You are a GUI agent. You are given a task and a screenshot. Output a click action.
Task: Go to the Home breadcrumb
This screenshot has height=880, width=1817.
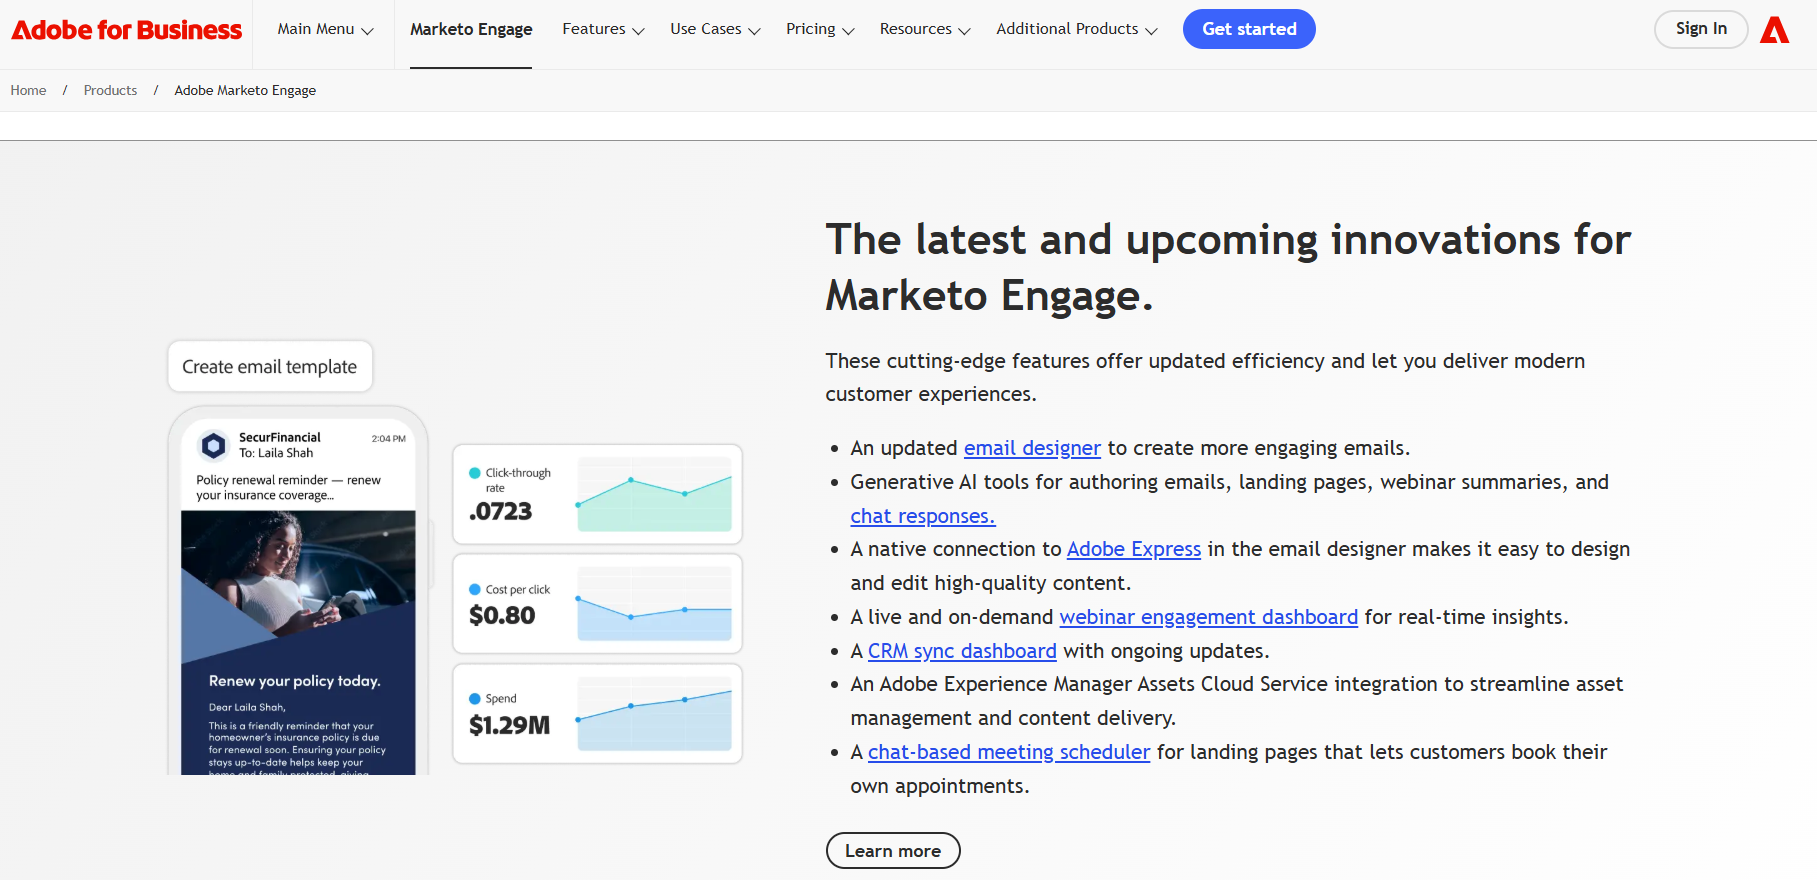[x=28, y=90]
